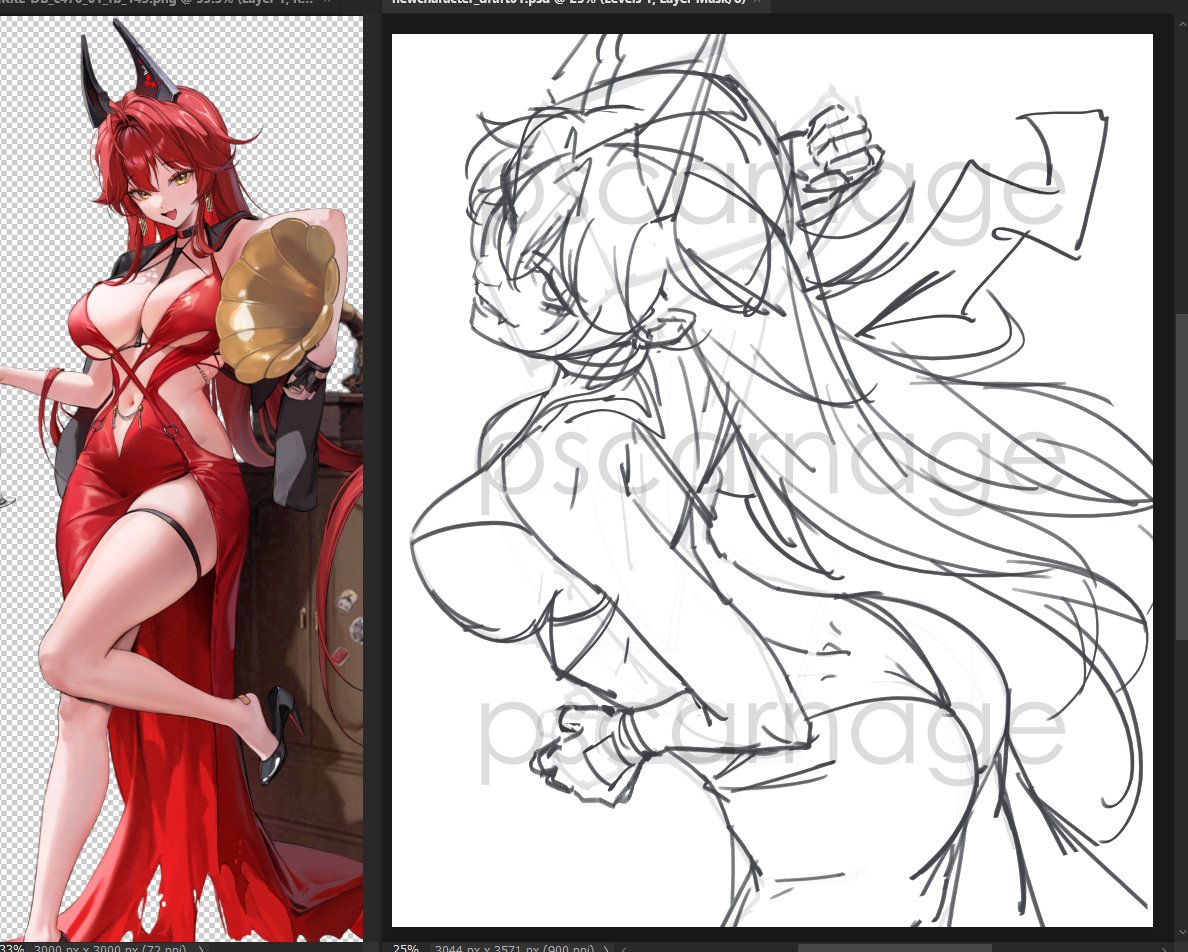Click the red-haired character reference image canvas
This screenshot has width=1188, height=952.
(181, 479)
